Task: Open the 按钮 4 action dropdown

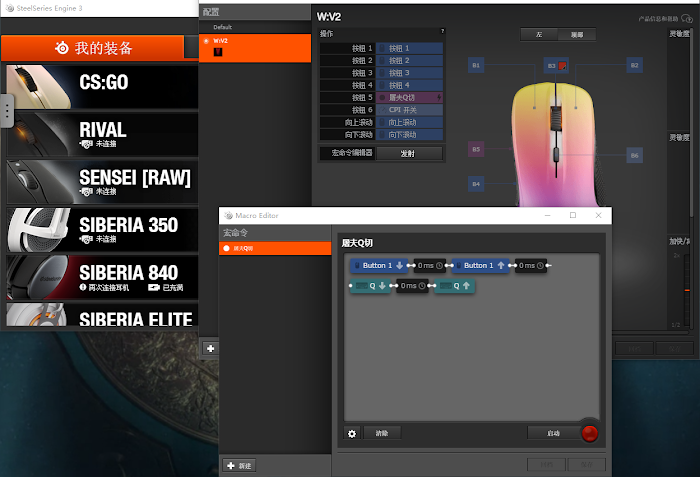Action: tap(409, 85)
